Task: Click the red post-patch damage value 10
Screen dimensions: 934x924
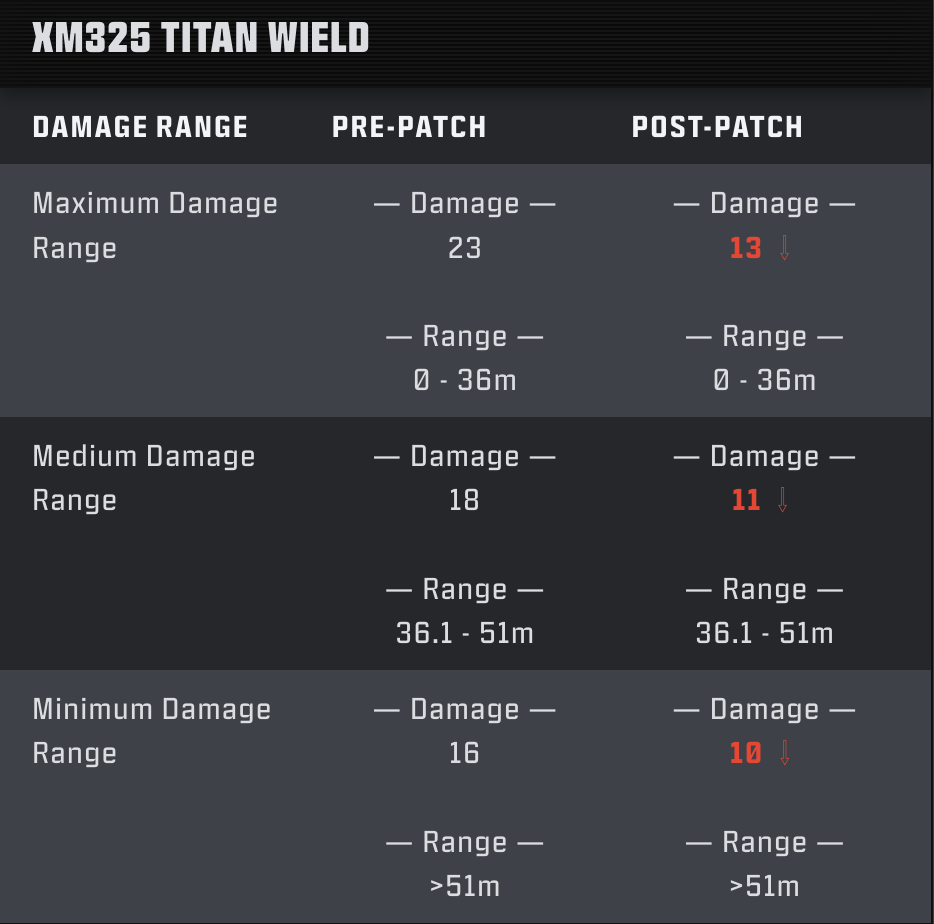Action: pyautogui.click(x=746, y=753)
